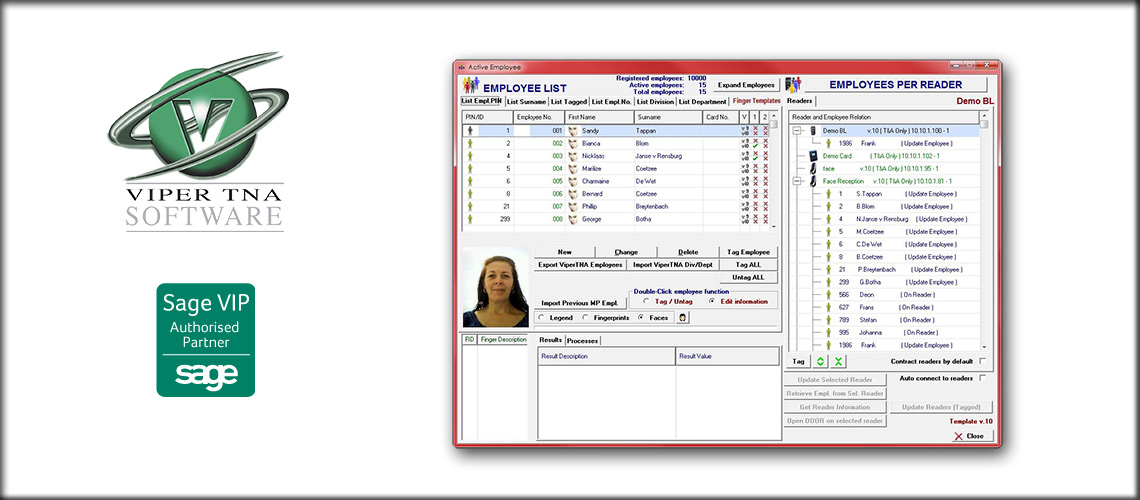Image resolution: width=1140 pixels, height=500 pixels.
Task: Switch to the List Tagged tab
Action: pos(569,102)
